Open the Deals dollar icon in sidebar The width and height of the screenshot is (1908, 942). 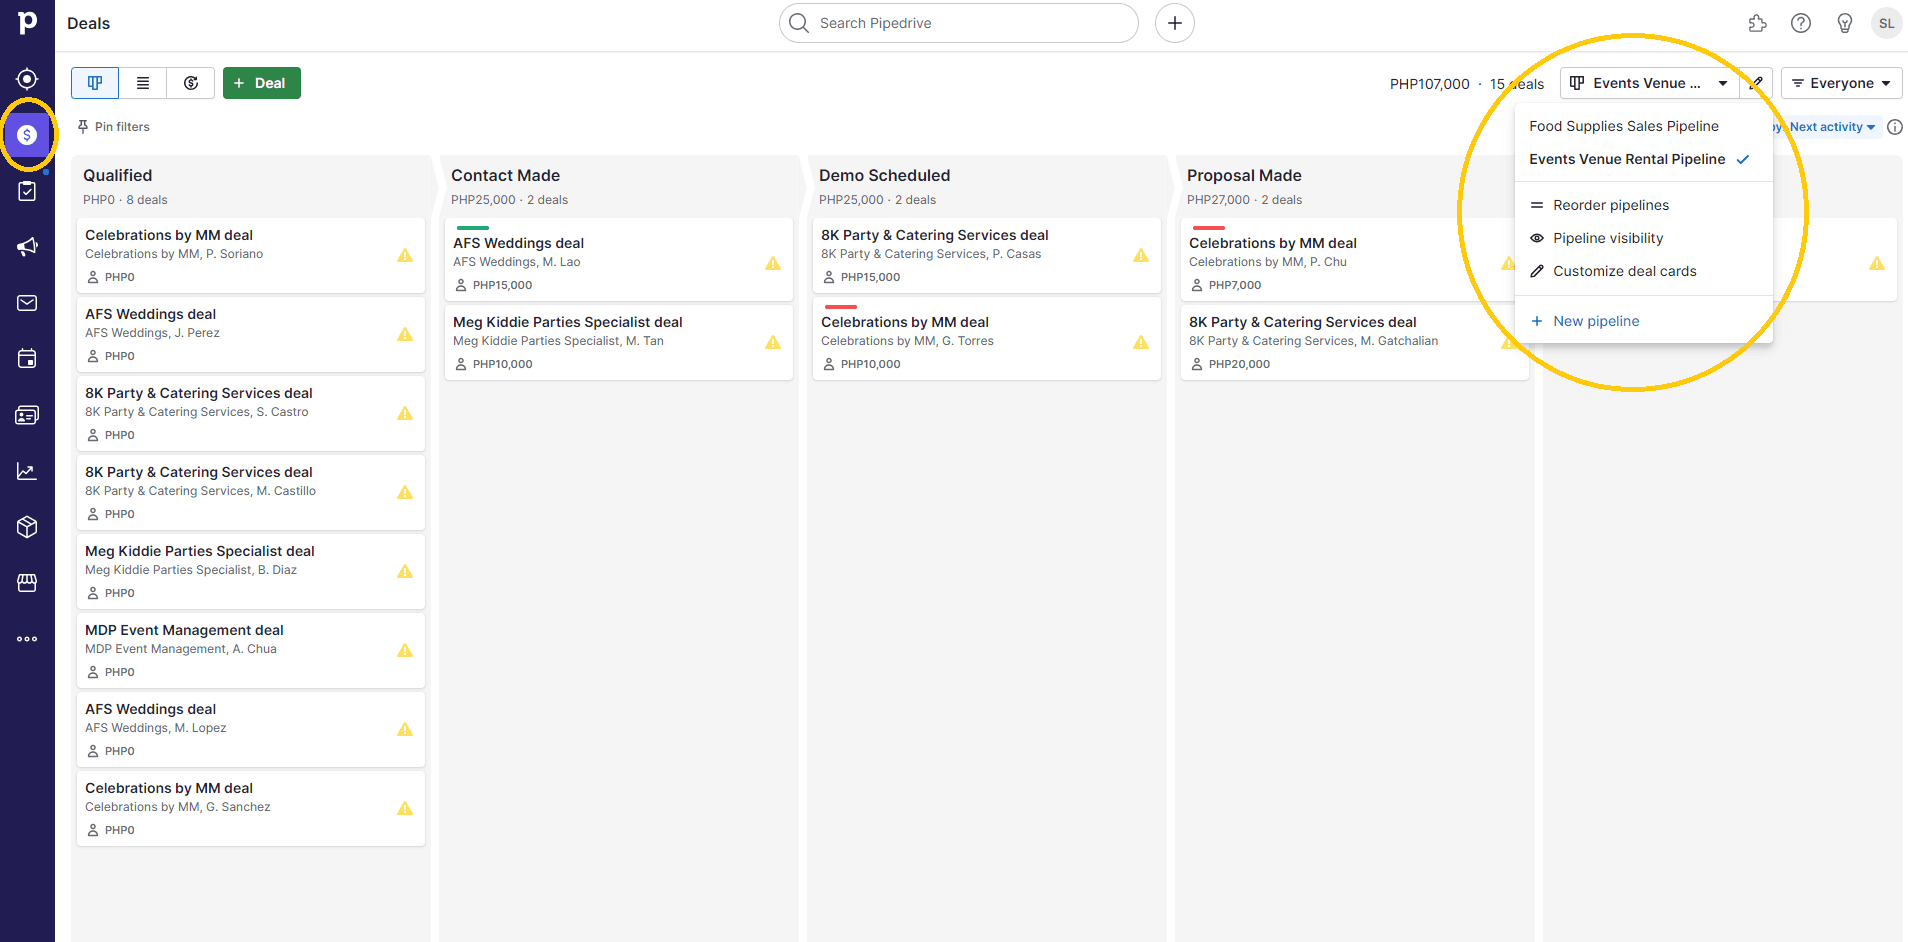point(27,135)
